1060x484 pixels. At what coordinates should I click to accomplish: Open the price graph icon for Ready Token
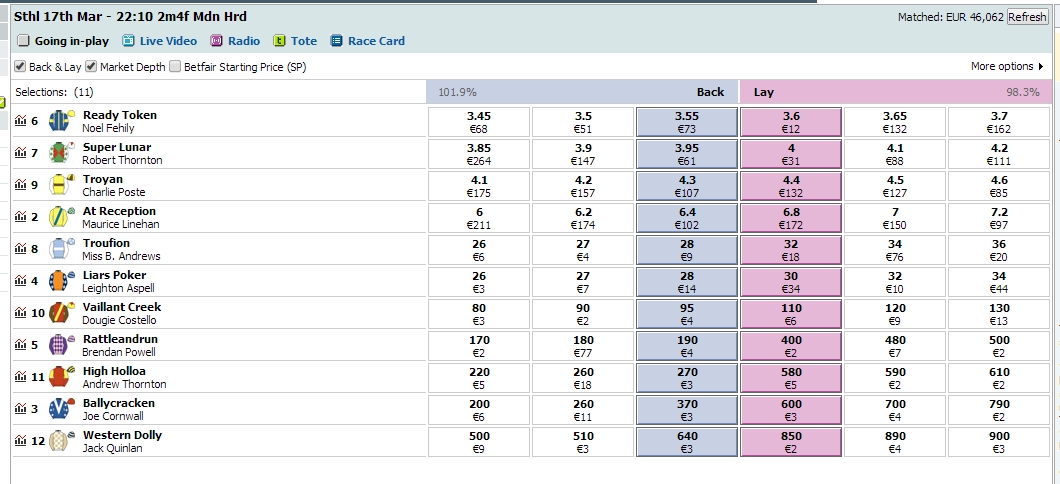click(21, 122)
